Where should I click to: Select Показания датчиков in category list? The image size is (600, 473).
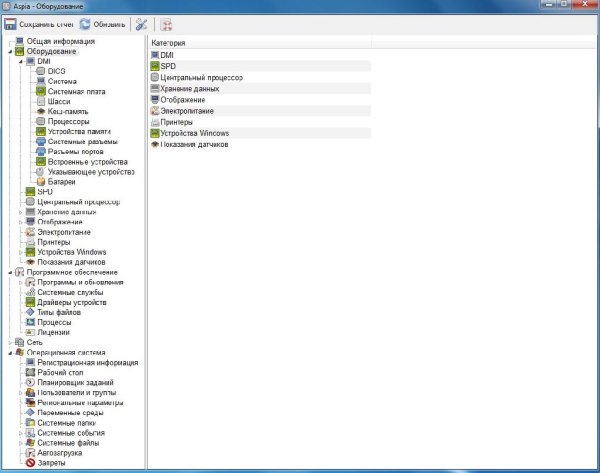[260, 144]
